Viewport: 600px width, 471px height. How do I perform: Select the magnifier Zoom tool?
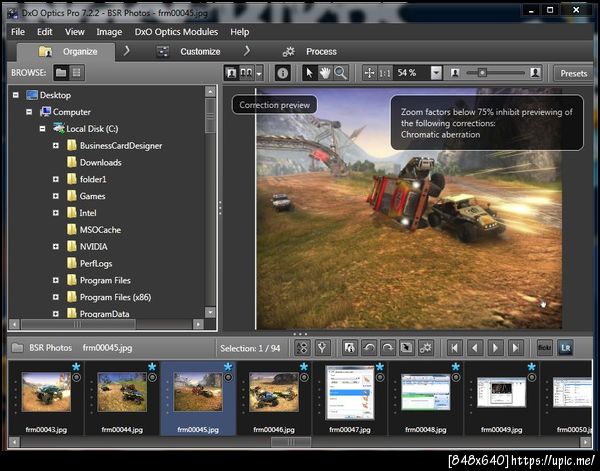coord(340,73)
